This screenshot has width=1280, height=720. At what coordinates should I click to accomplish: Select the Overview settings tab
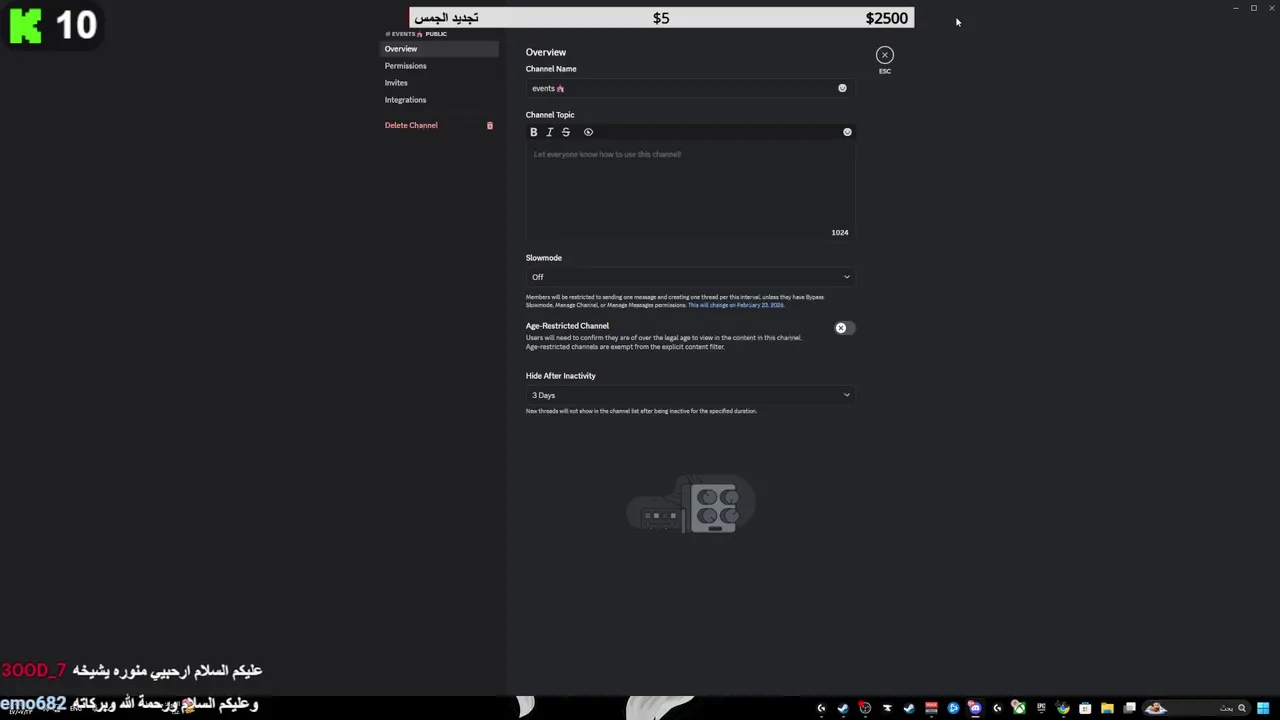tap(440, 49)
